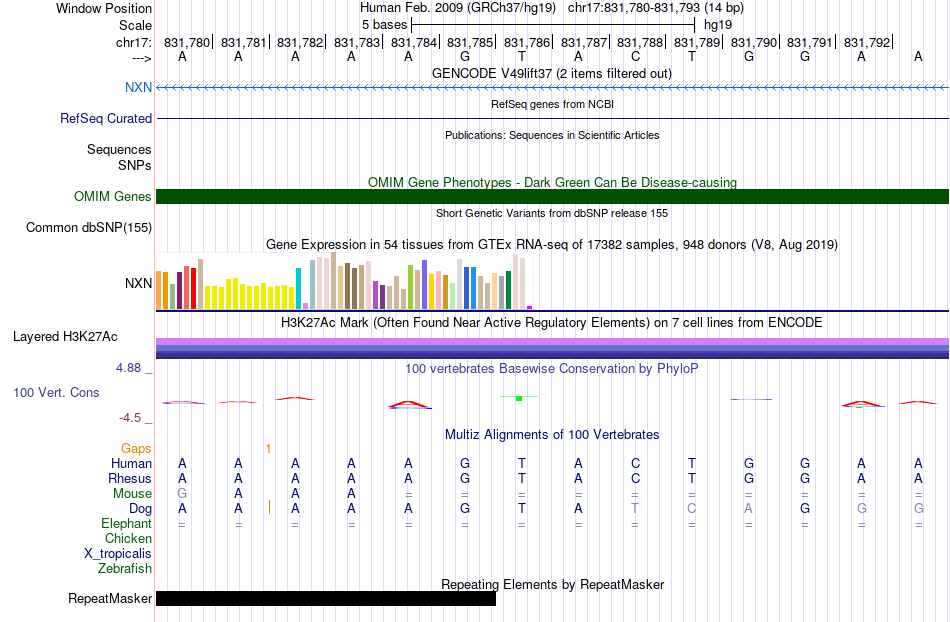The image size is (950, 622).
Task: Click base C in the Human alignment row
Action: [636, 463]
